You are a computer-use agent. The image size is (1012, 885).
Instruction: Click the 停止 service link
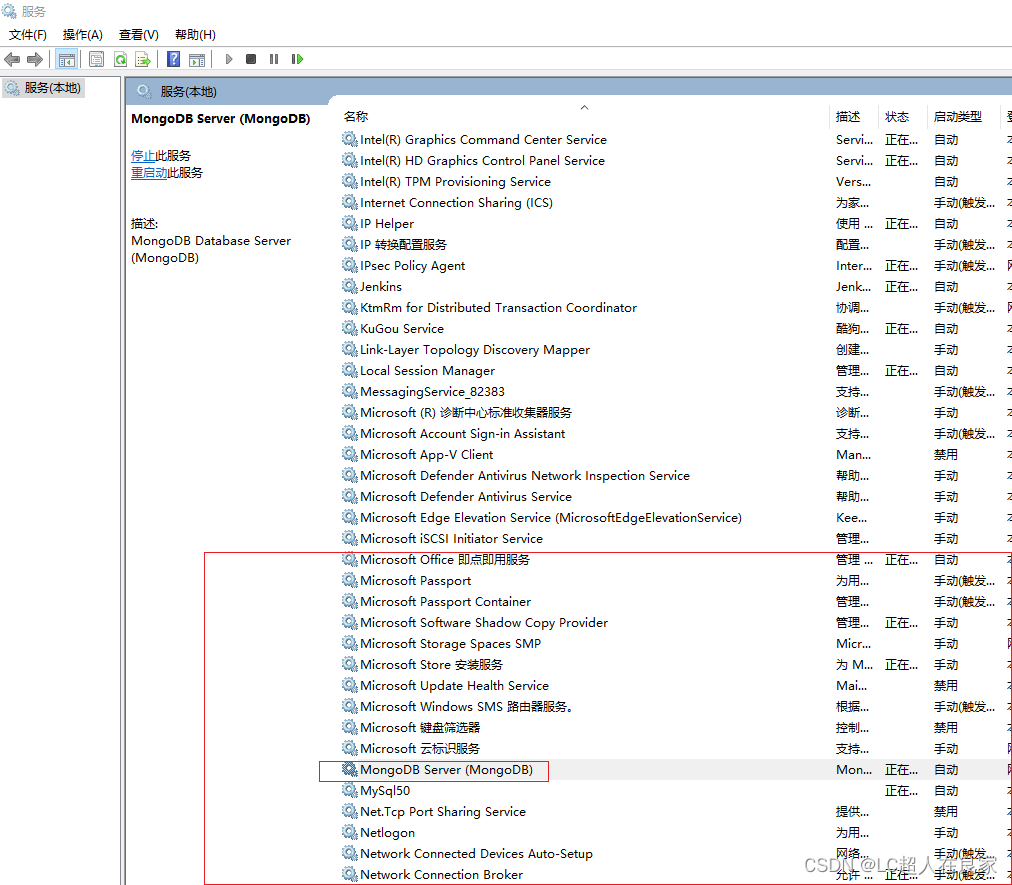[x=143, y=156]
